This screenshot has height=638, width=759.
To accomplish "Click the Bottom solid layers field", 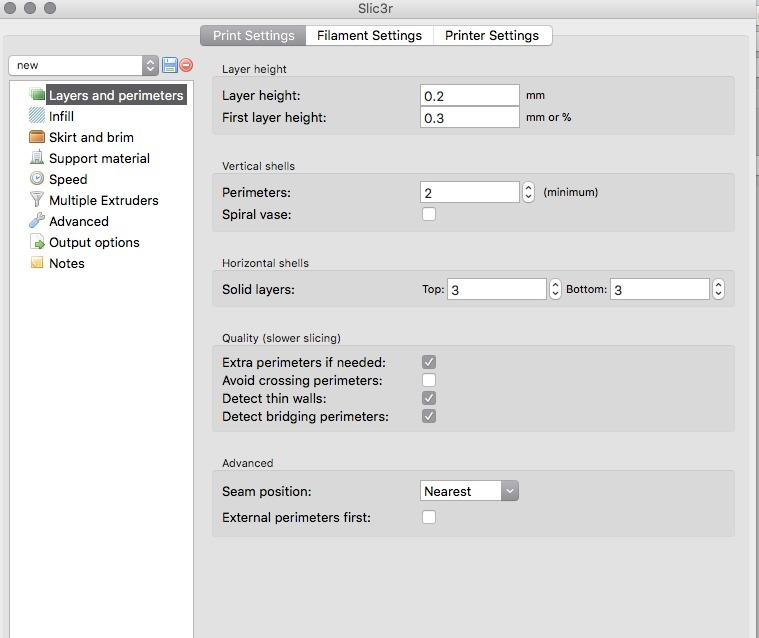I will (660, 289).
